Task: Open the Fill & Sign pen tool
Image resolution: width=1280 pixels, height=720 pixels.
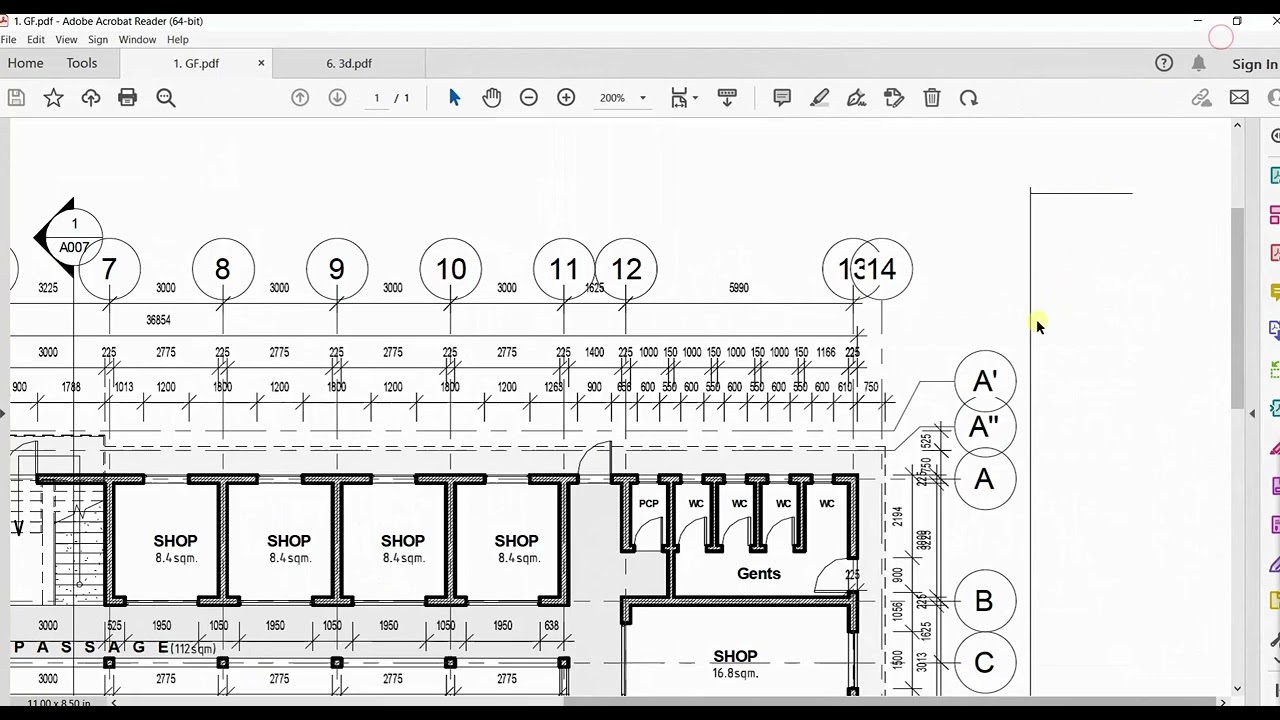Action: click(x=857, y=98)
